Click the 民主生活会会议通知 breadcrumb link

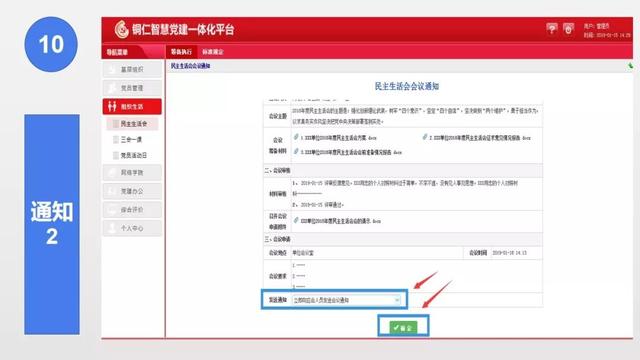coord(191,66)
